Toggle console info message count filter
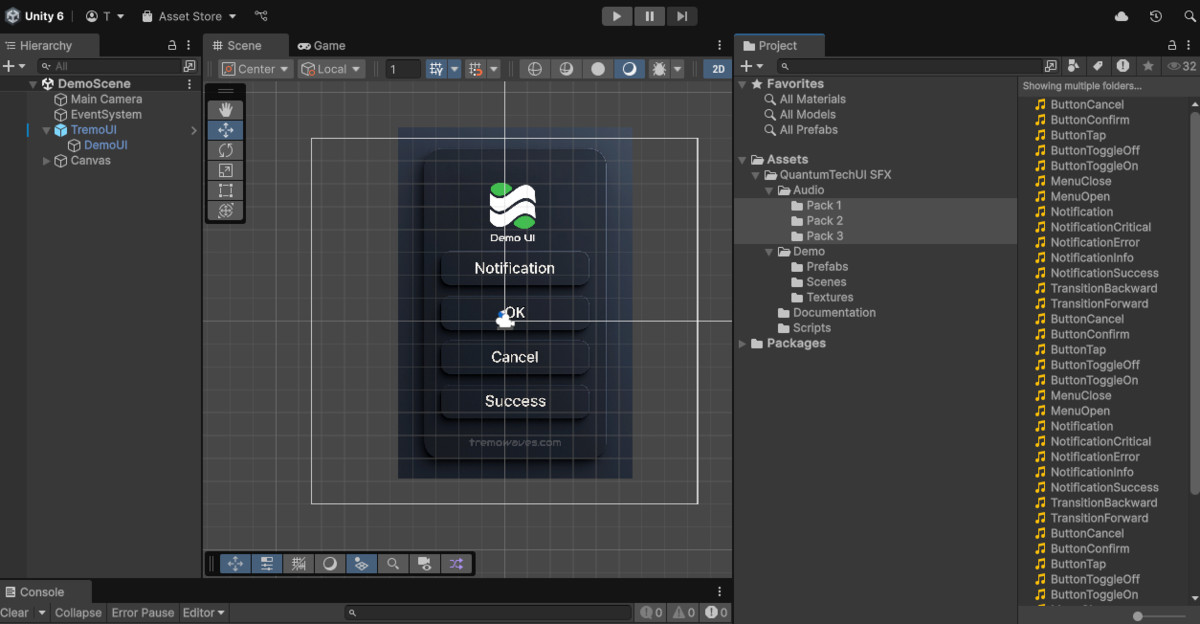Viewport: 1200px width, 624px height. (651, 612)
